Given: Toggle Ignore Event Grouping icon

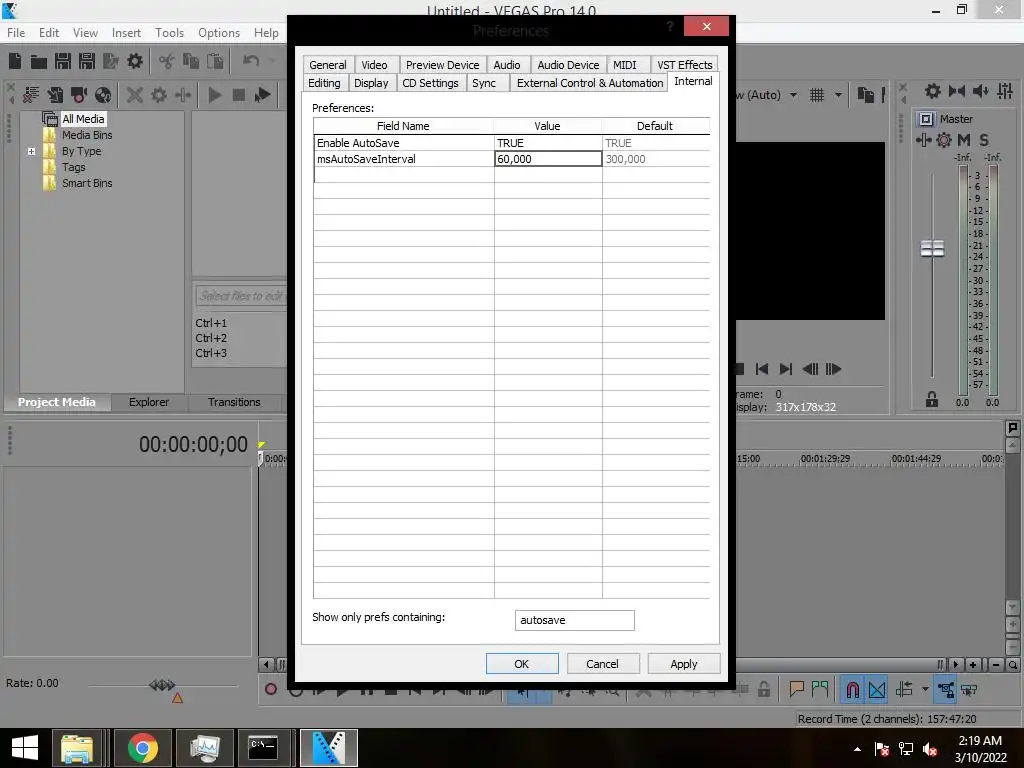Looking at the screenshot, I should click(969, 690).
